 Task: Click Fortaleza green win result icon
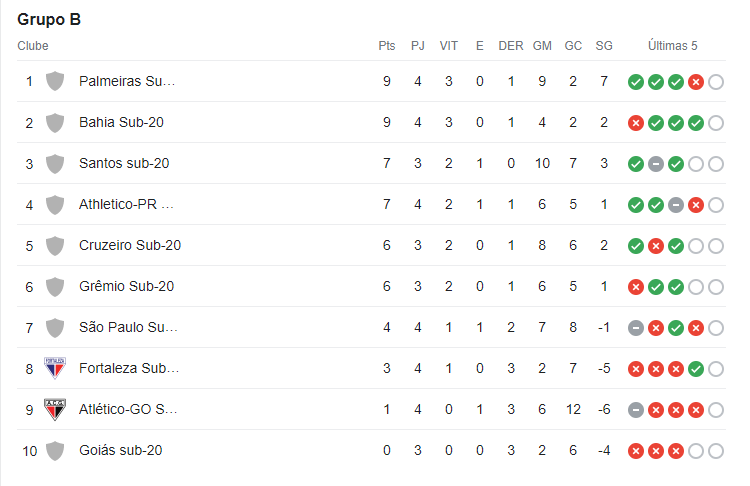coord(696,369)
